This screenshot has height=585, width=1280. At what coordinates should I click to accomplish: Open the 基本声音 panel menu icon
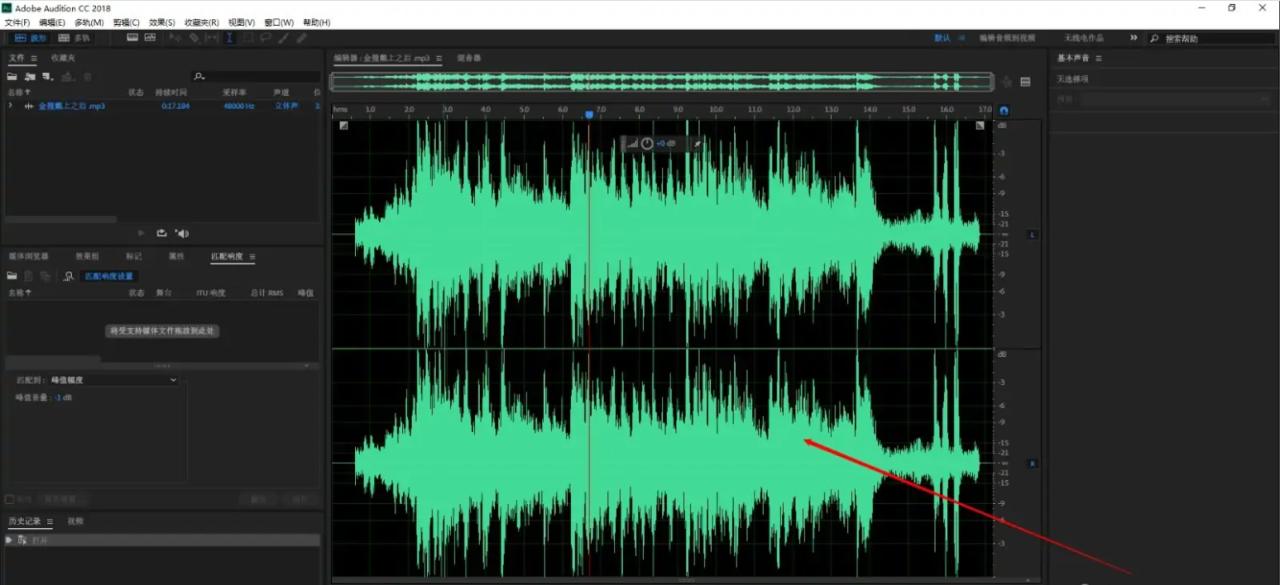[x=1099, y=58]
